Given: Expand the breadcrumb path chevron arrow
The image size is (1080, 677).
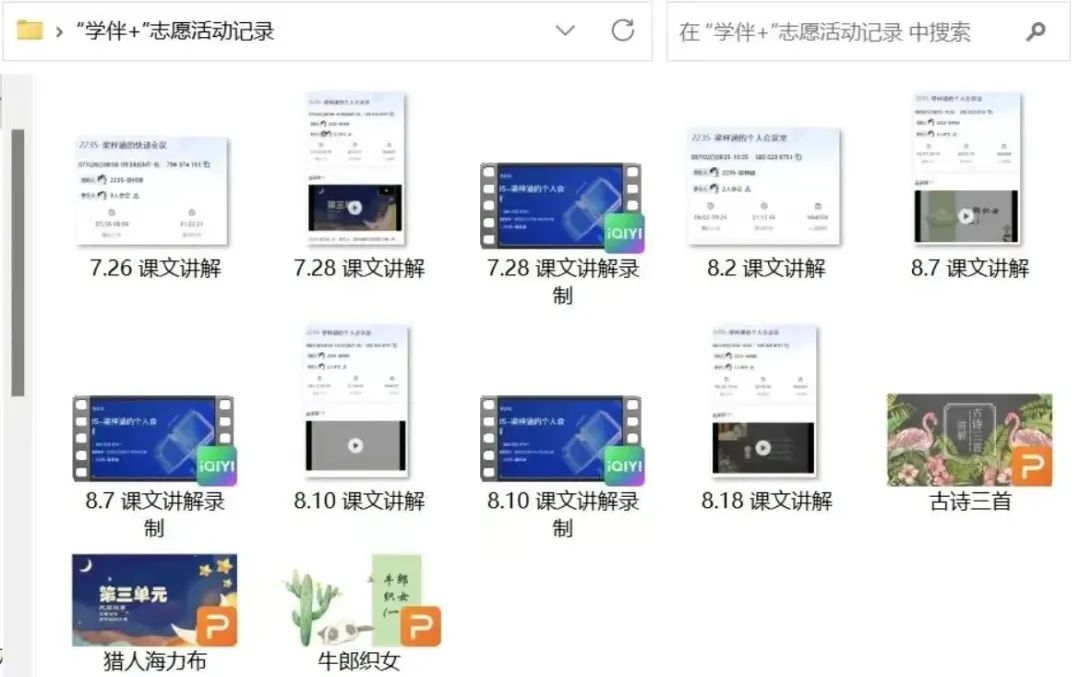Looking at the screenshot, I should 60,31.
